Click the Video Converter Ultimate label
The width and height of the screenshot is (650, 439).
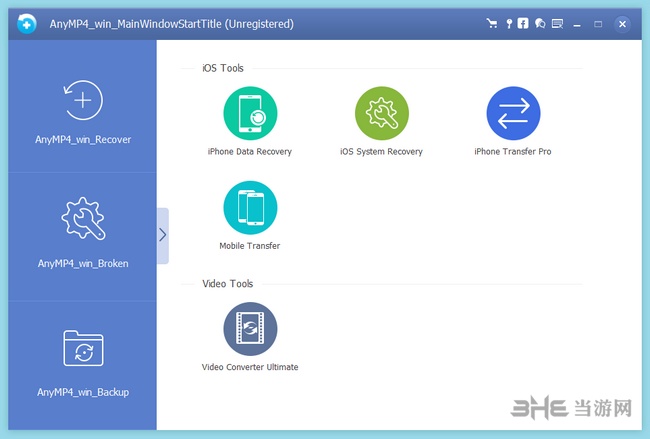pyautogui.click(x=250, y=367)
